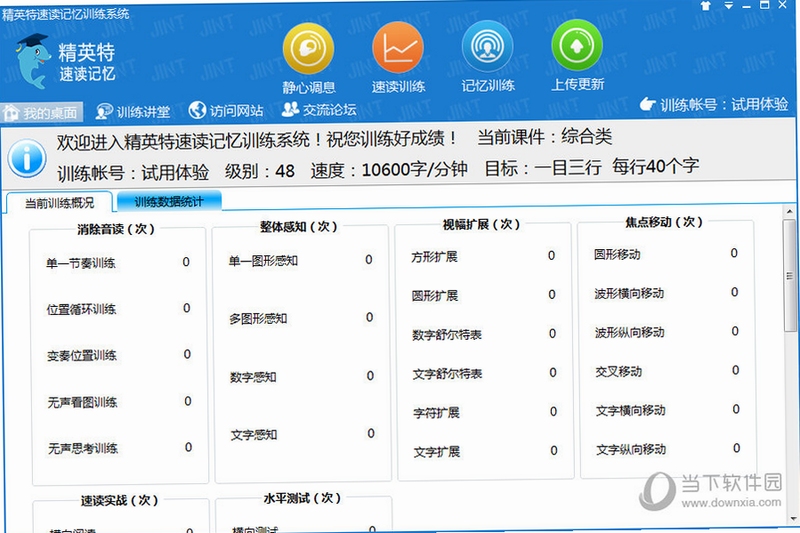Click the 上传更新 green upload icon
Viewport: 800px width, 533px height.
pos(577,45)
